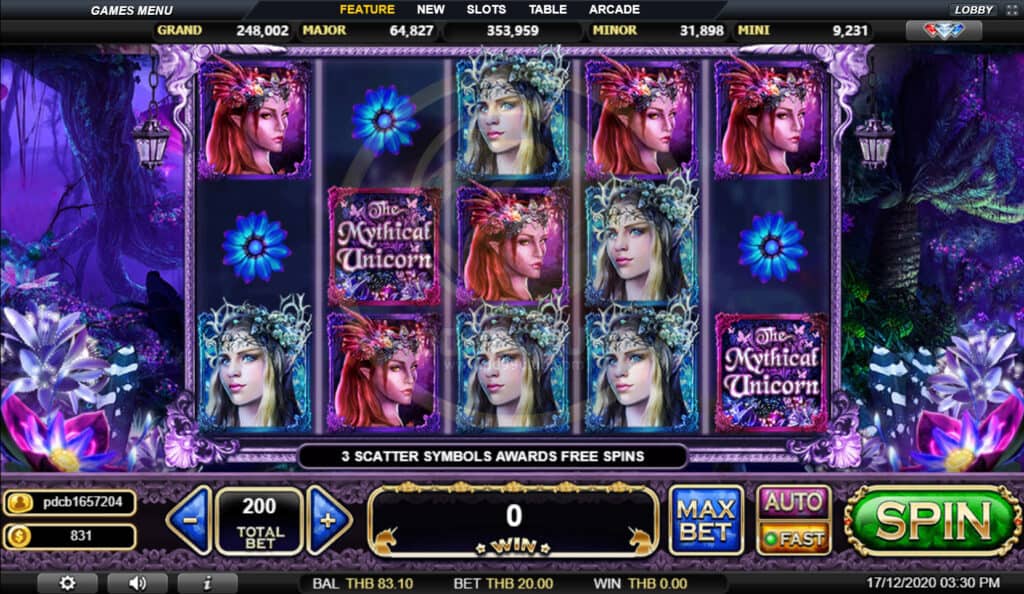The width and height of the screenshot is (1024, 594).
Task: Return to the LOBBY
Action: tap(973, 10)
